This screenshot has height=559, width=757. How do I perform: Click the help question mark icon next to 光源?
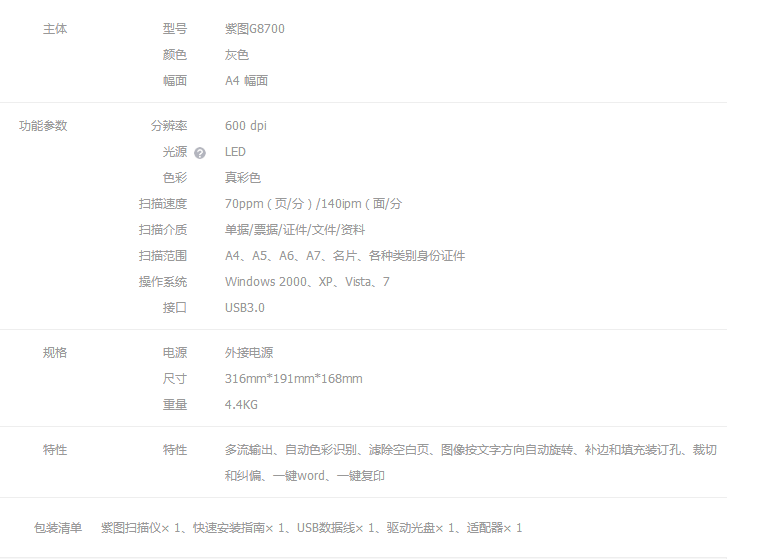200,153
